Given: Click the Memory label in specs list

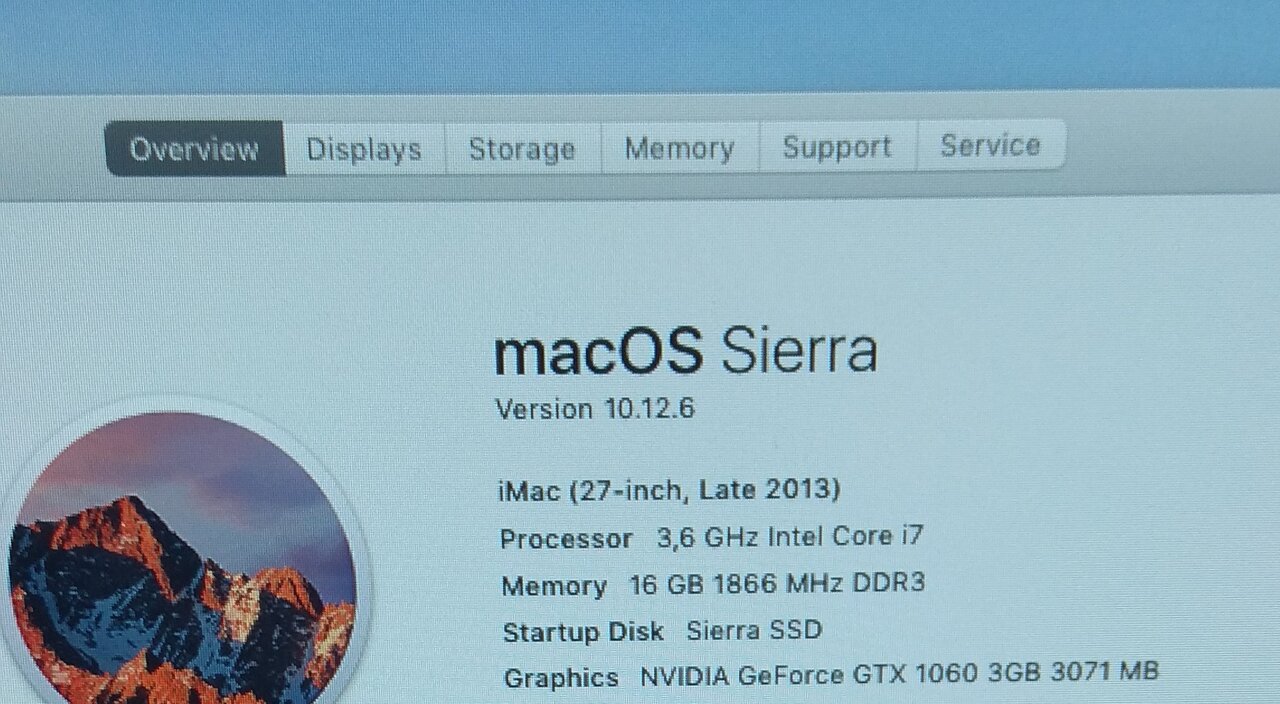Looking at the screenshot, I should (x=554, y=586).
